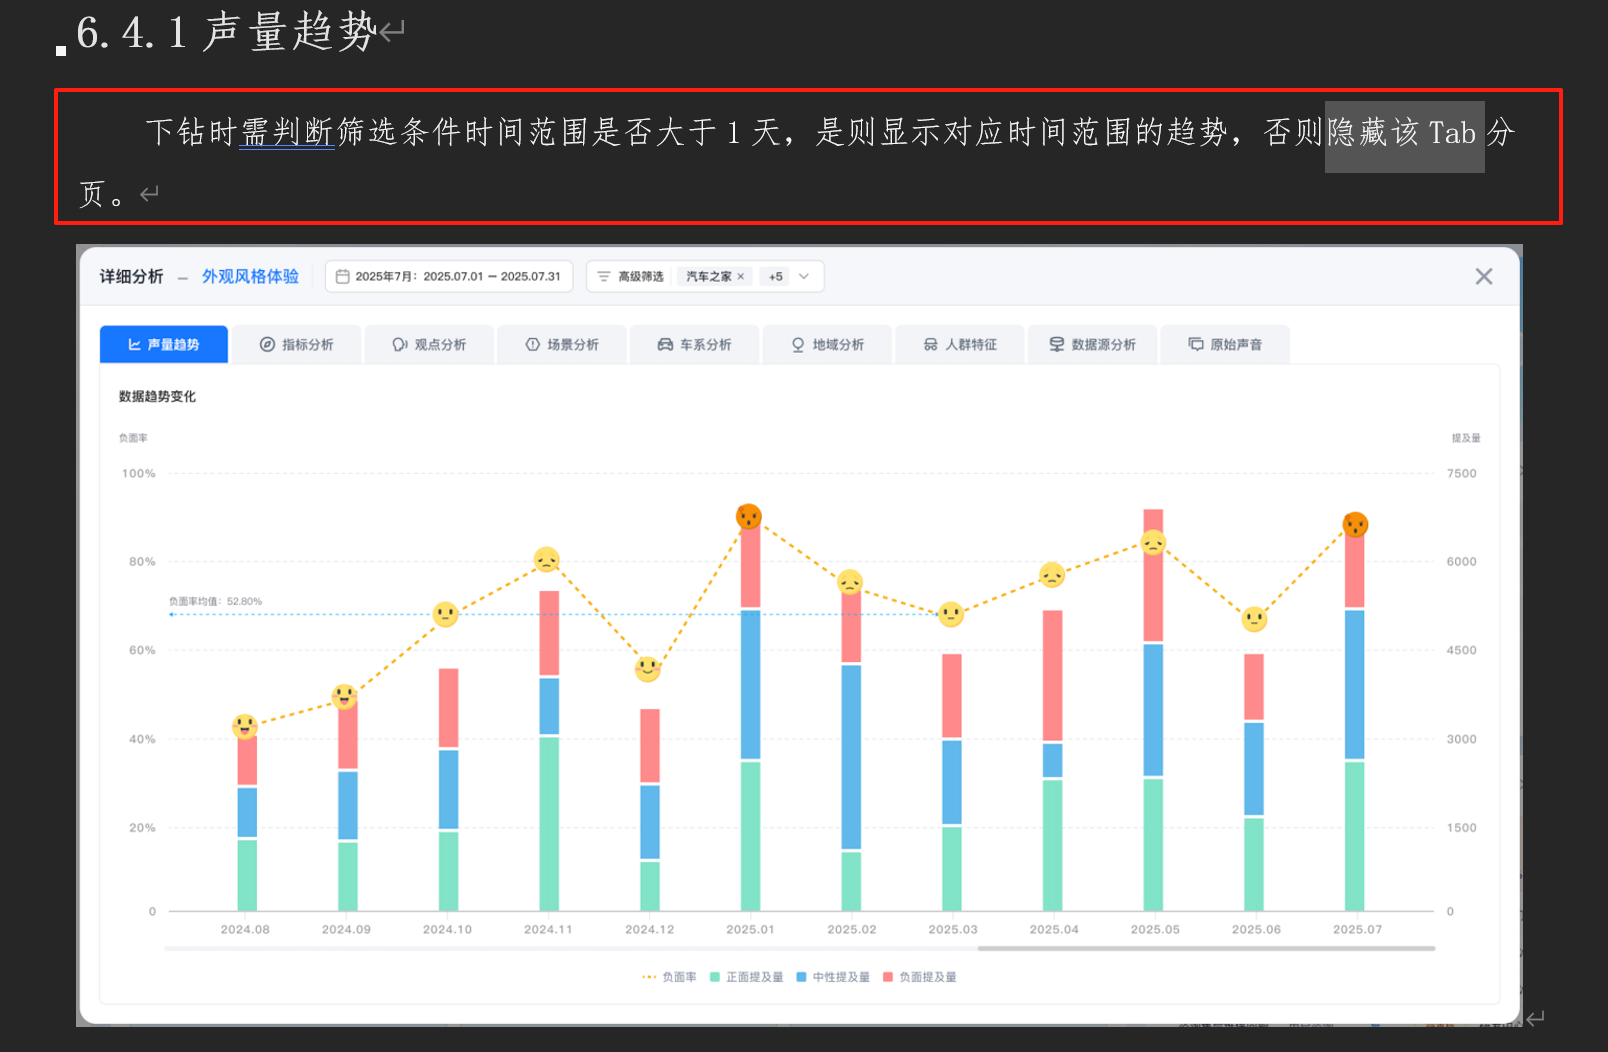
Task: Click the 外观风格体验 breadcrumb link
Action: [250, 277]
